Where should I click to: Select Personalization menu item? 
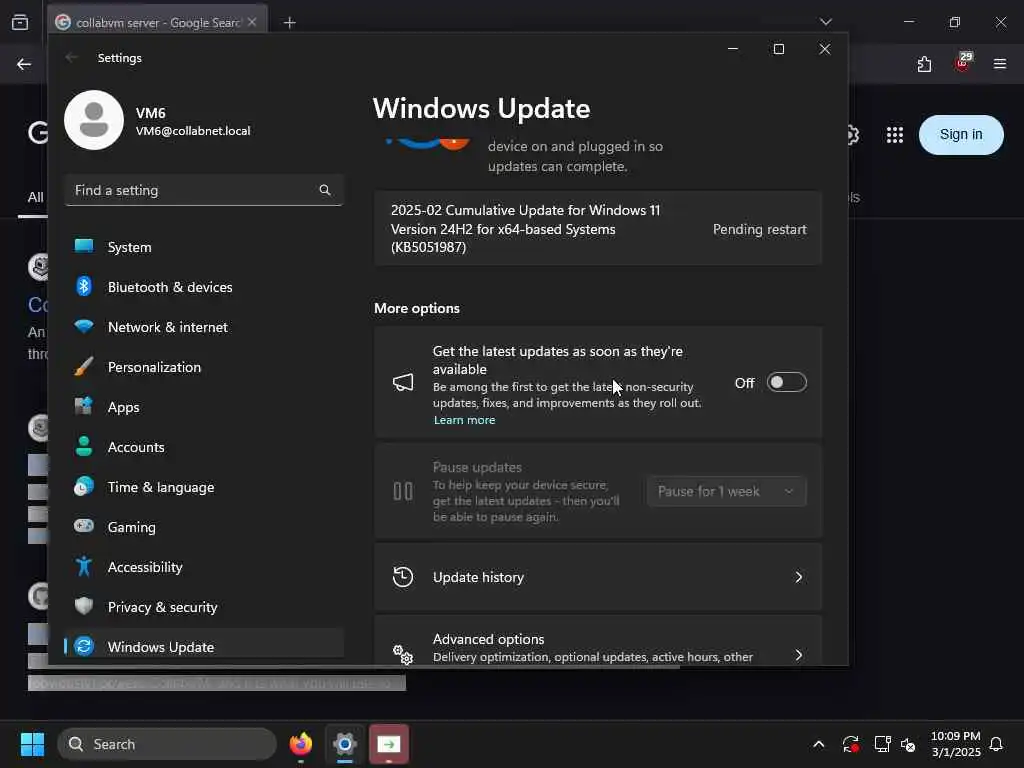(x=204, y=366)
